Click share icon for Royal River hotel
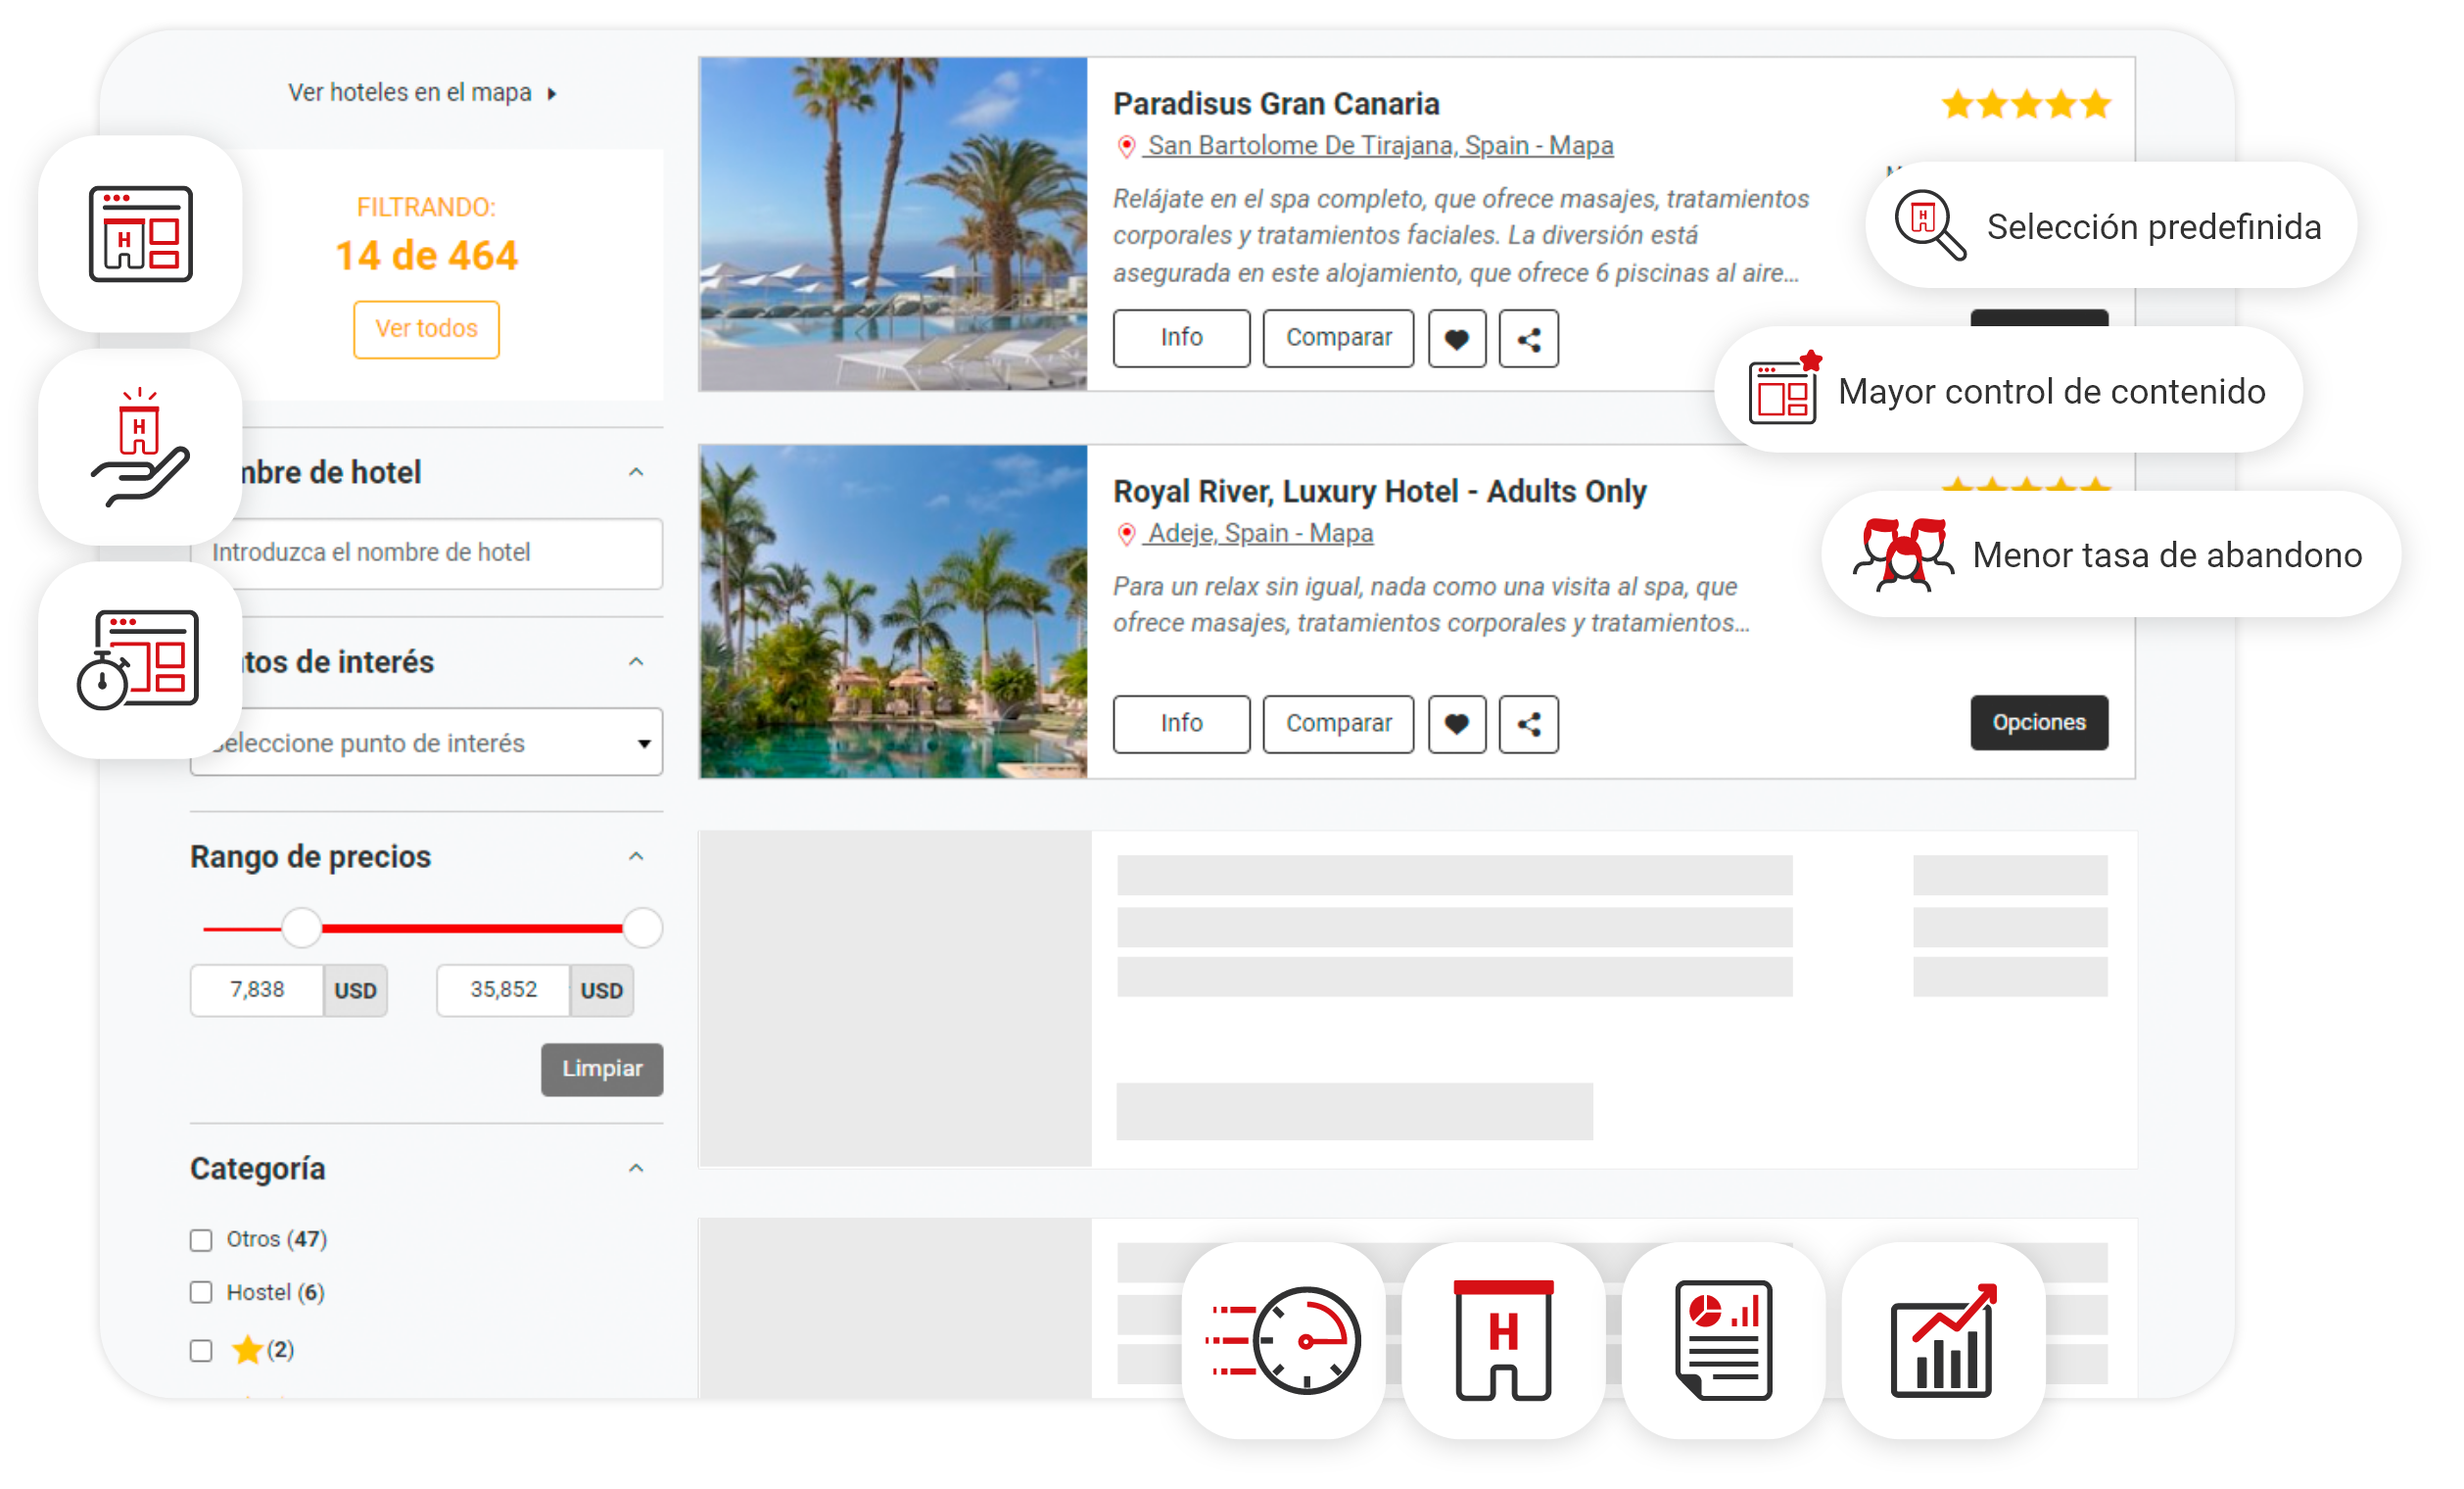 pyautogui.click(x=1527, y=724)
